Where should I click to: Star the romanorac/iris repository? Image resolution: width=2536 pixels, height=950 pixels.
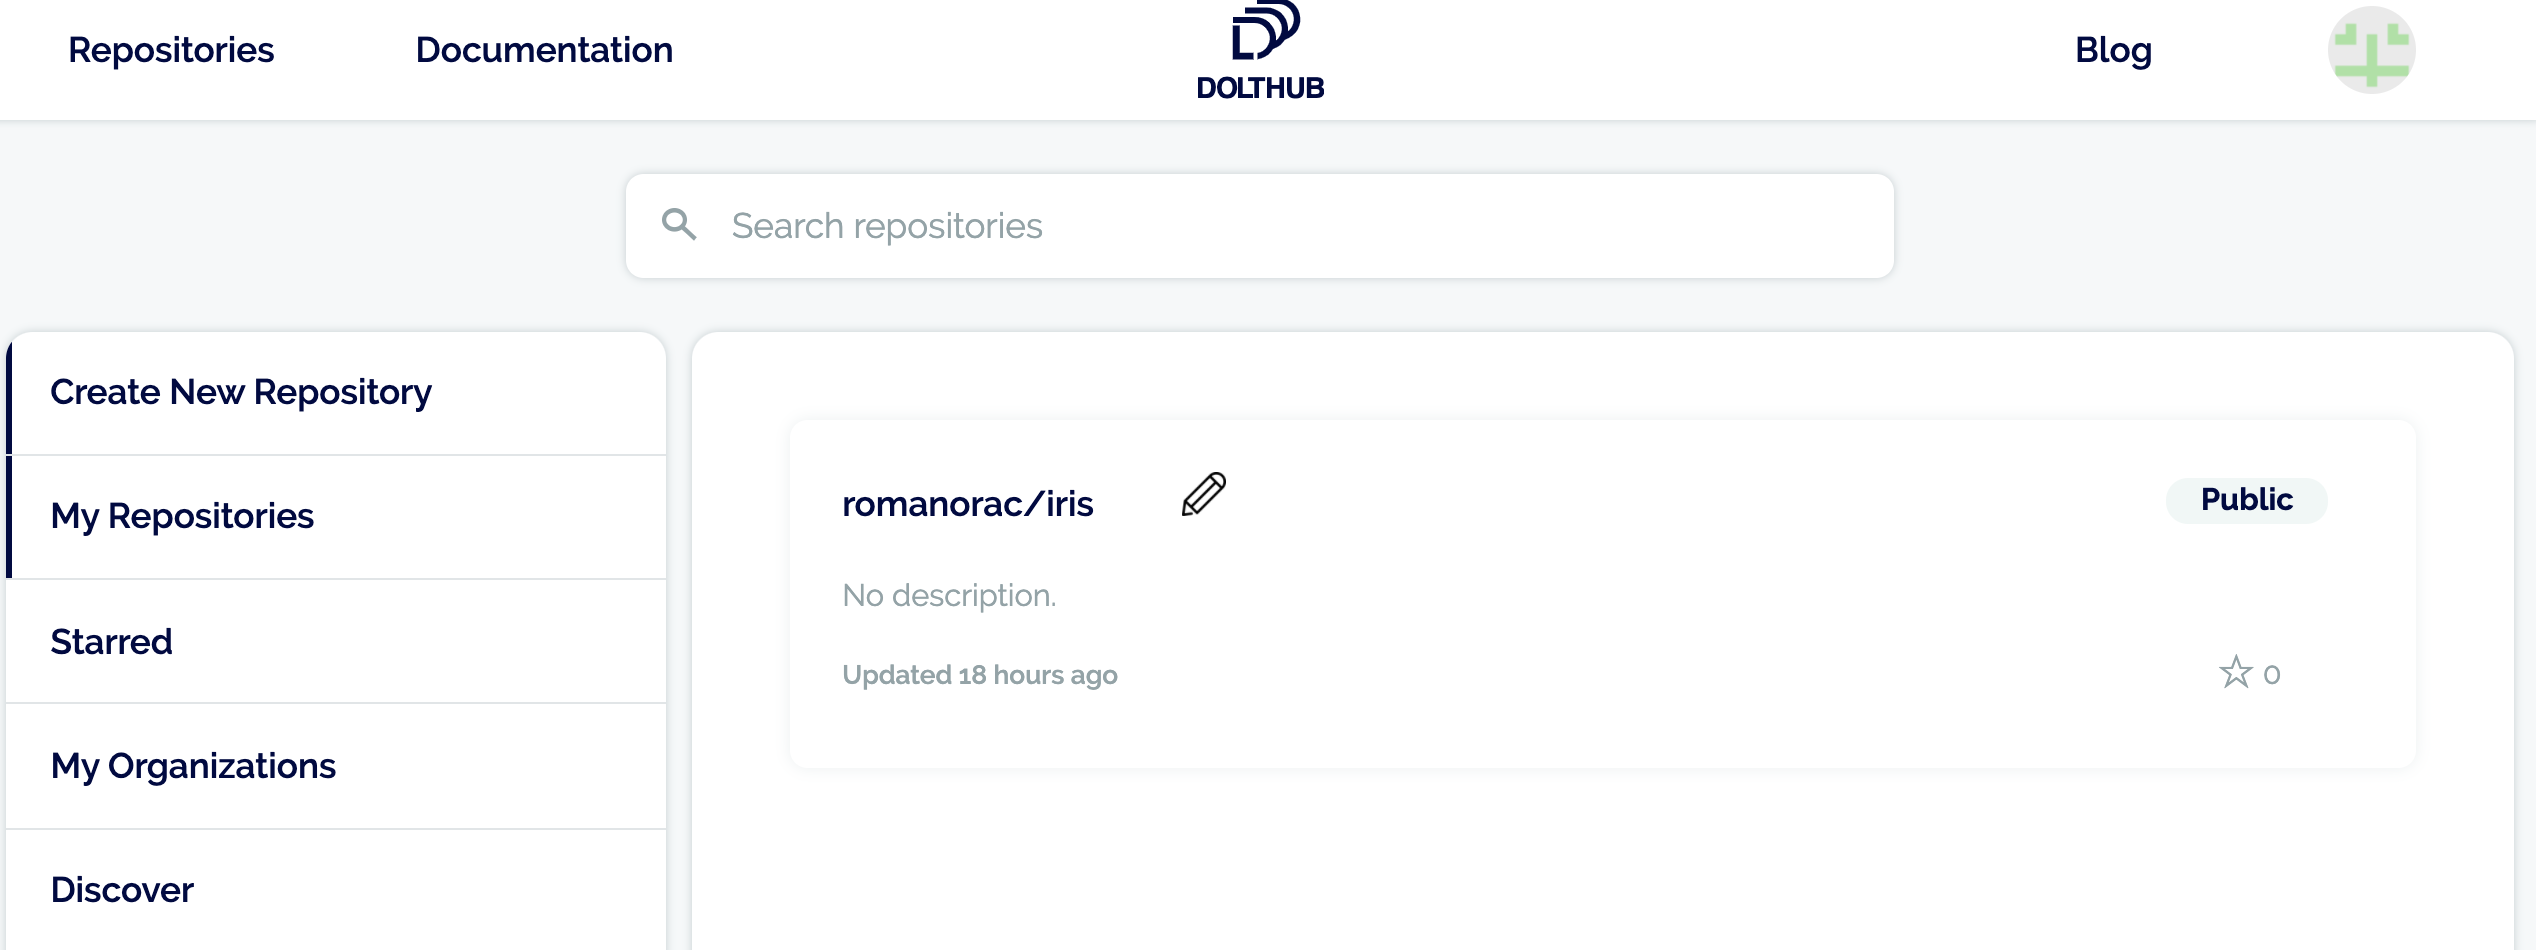pyautogui.click(x=2235, y=672)
